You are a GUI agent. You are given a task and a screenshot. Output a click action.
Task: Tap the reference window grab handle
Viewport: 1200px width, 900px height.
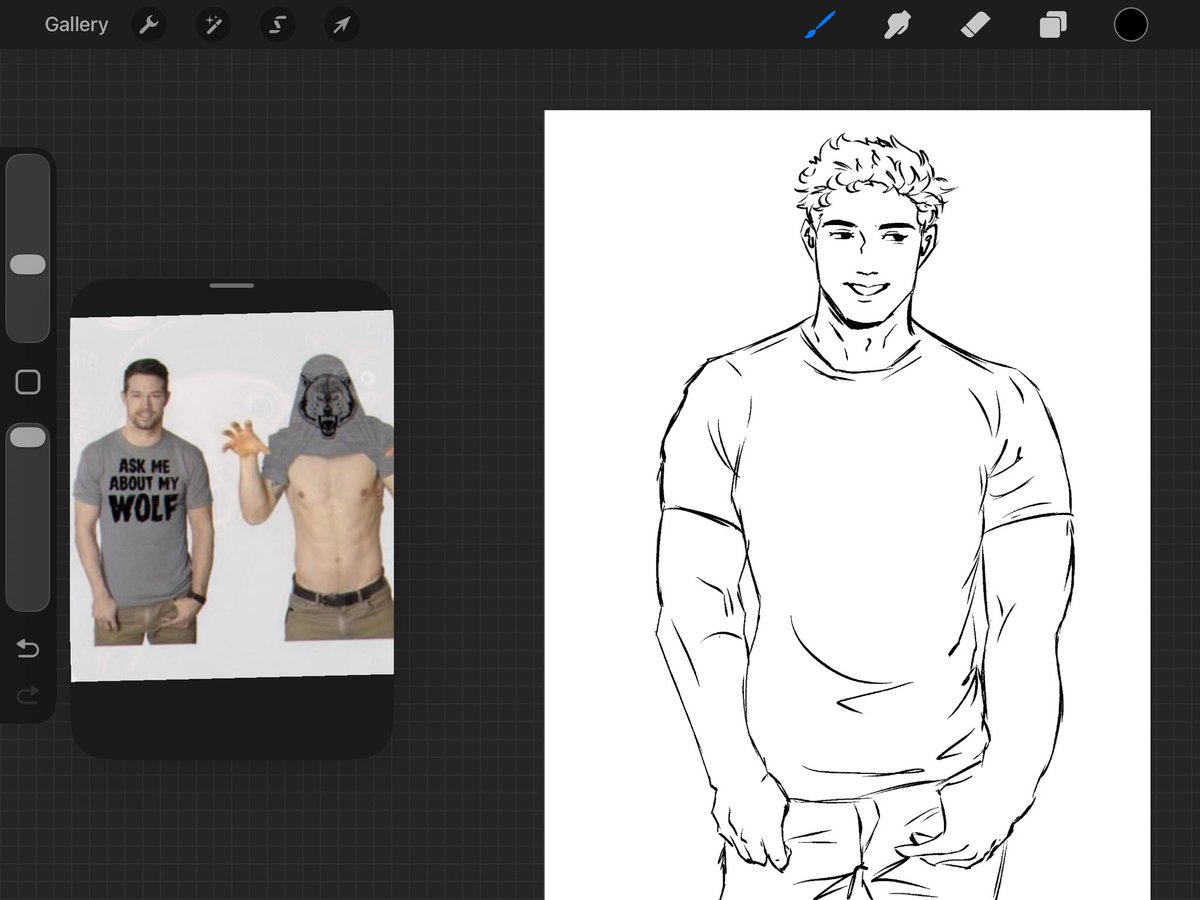click(232, 286)
